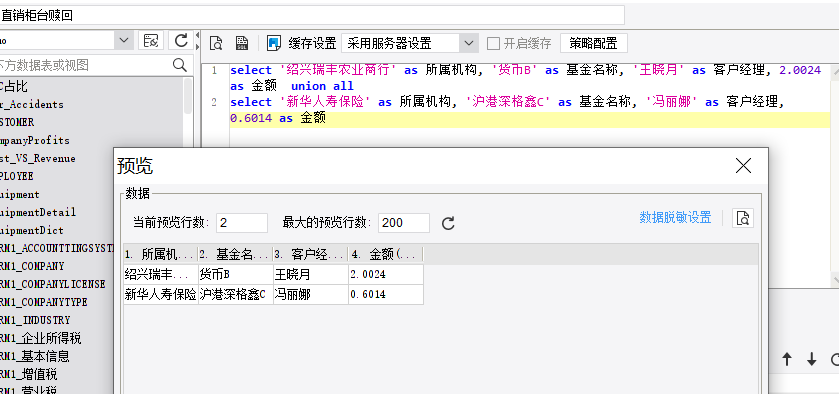Image resolution: width=839 pixels, height=394 pixels.
Task: Click the preview data icon in toolbar
Action: click(216, 43)
